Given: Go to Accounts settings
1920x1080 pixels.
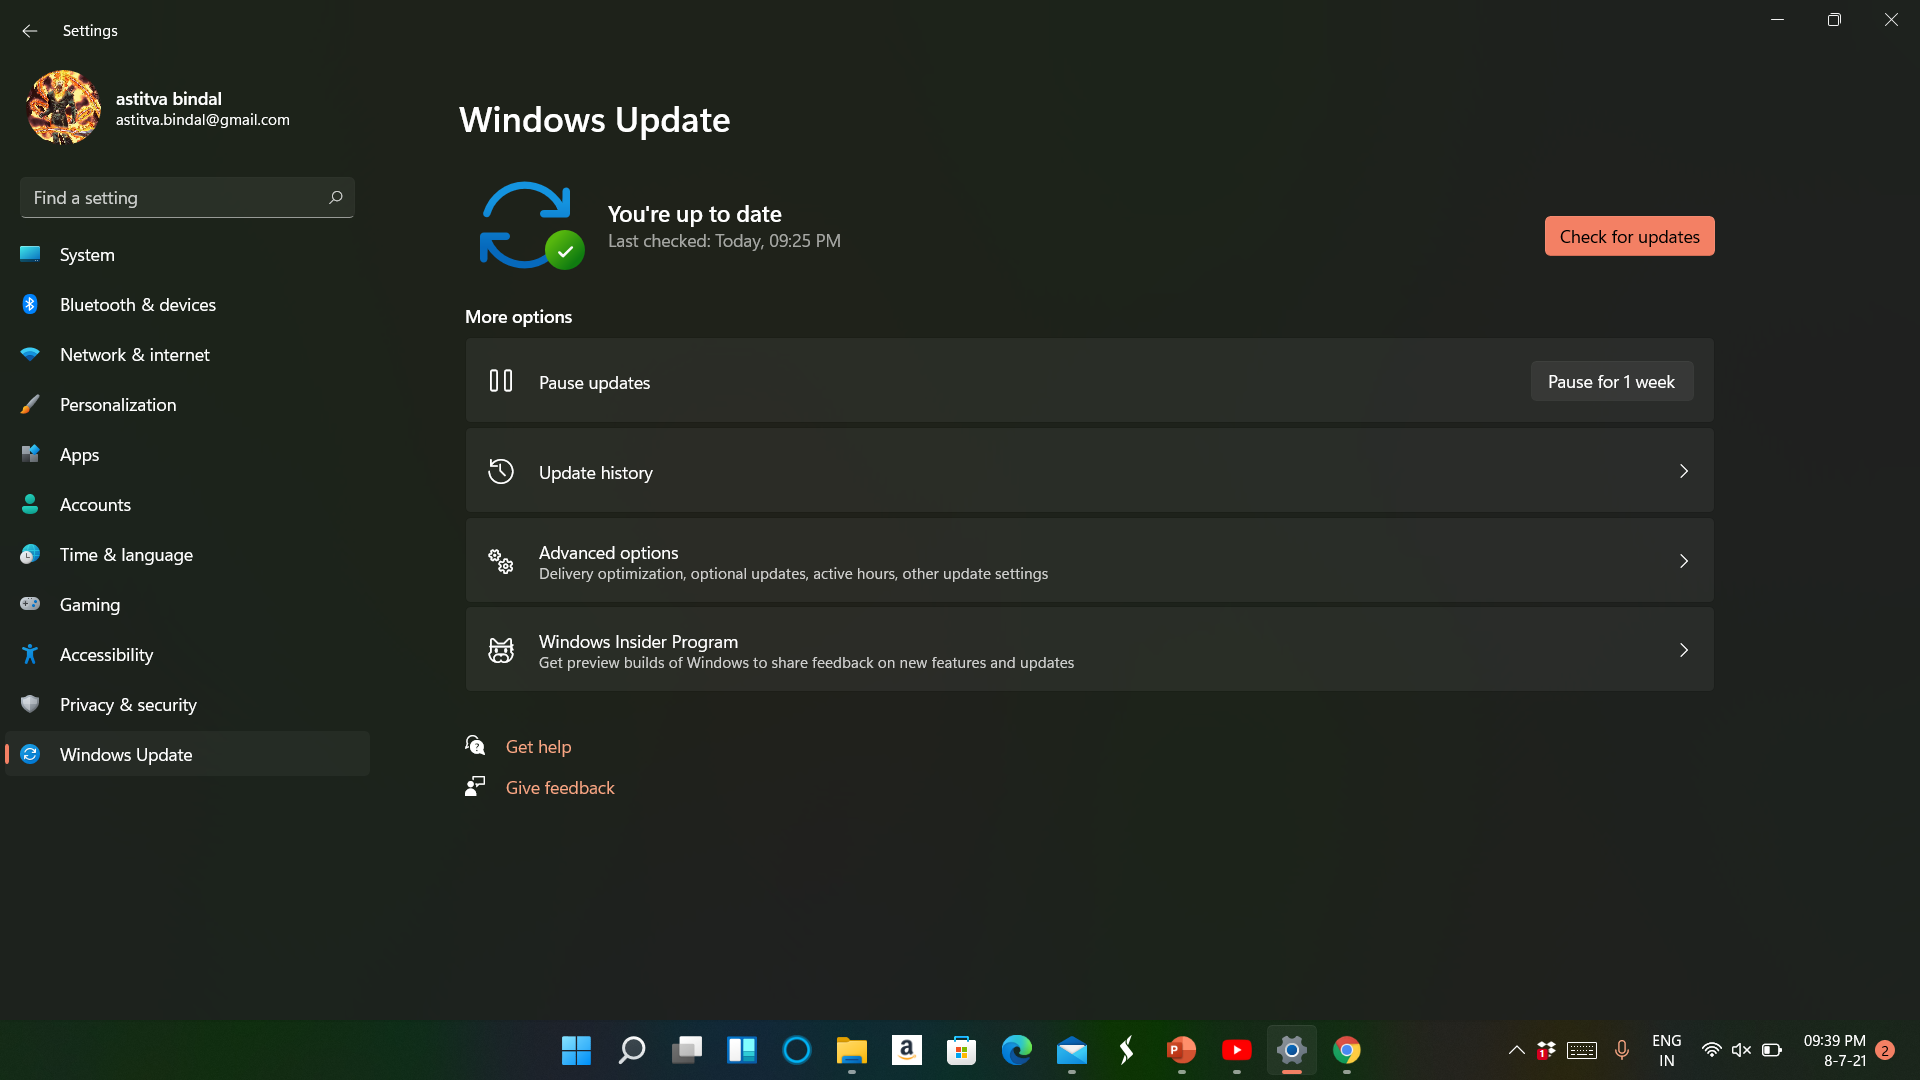Looking at the screenshot, I should coord(187,504).
